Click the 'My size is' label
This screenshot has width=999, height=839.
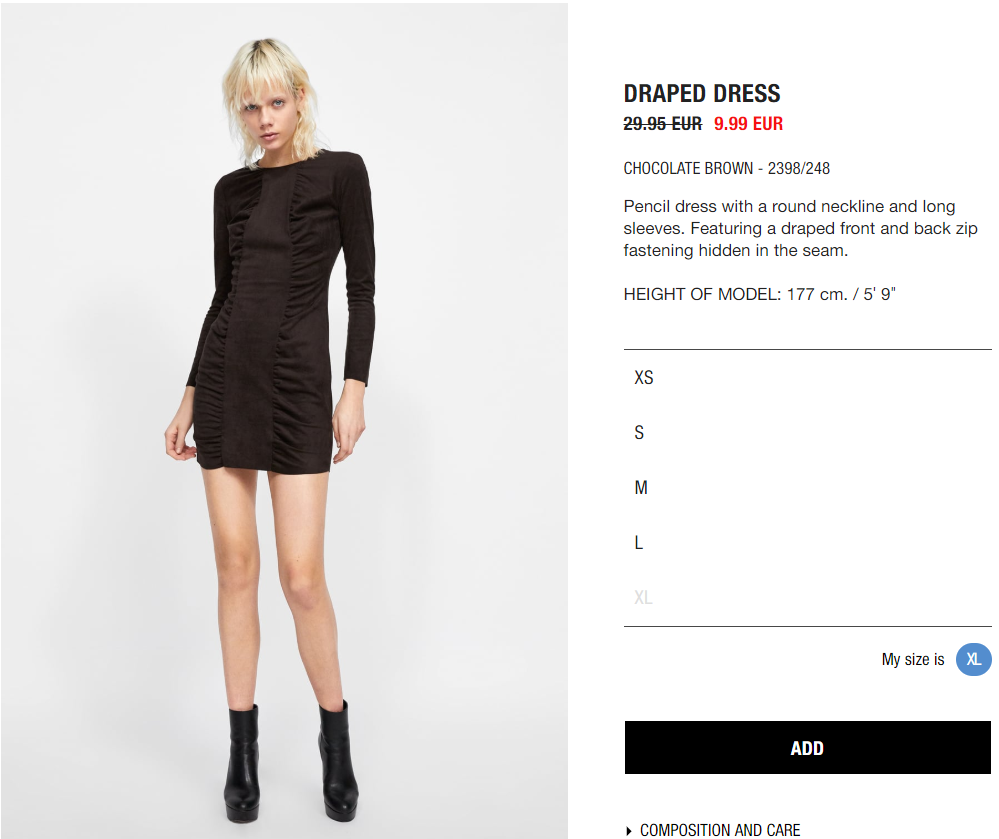(912, 659)
